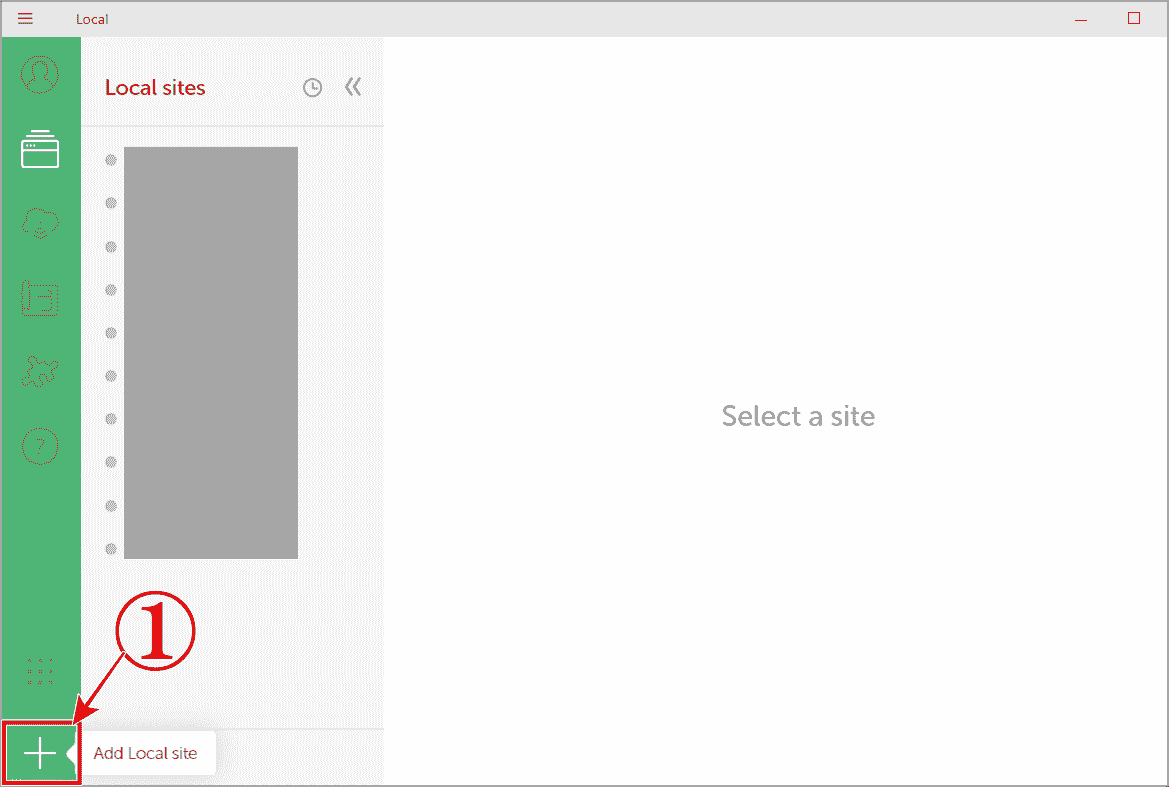Image resolution: width=1169 pixels, height=787 pixels.
Task: Open the account avatar icon in sidebar
Action: [40, 75]
